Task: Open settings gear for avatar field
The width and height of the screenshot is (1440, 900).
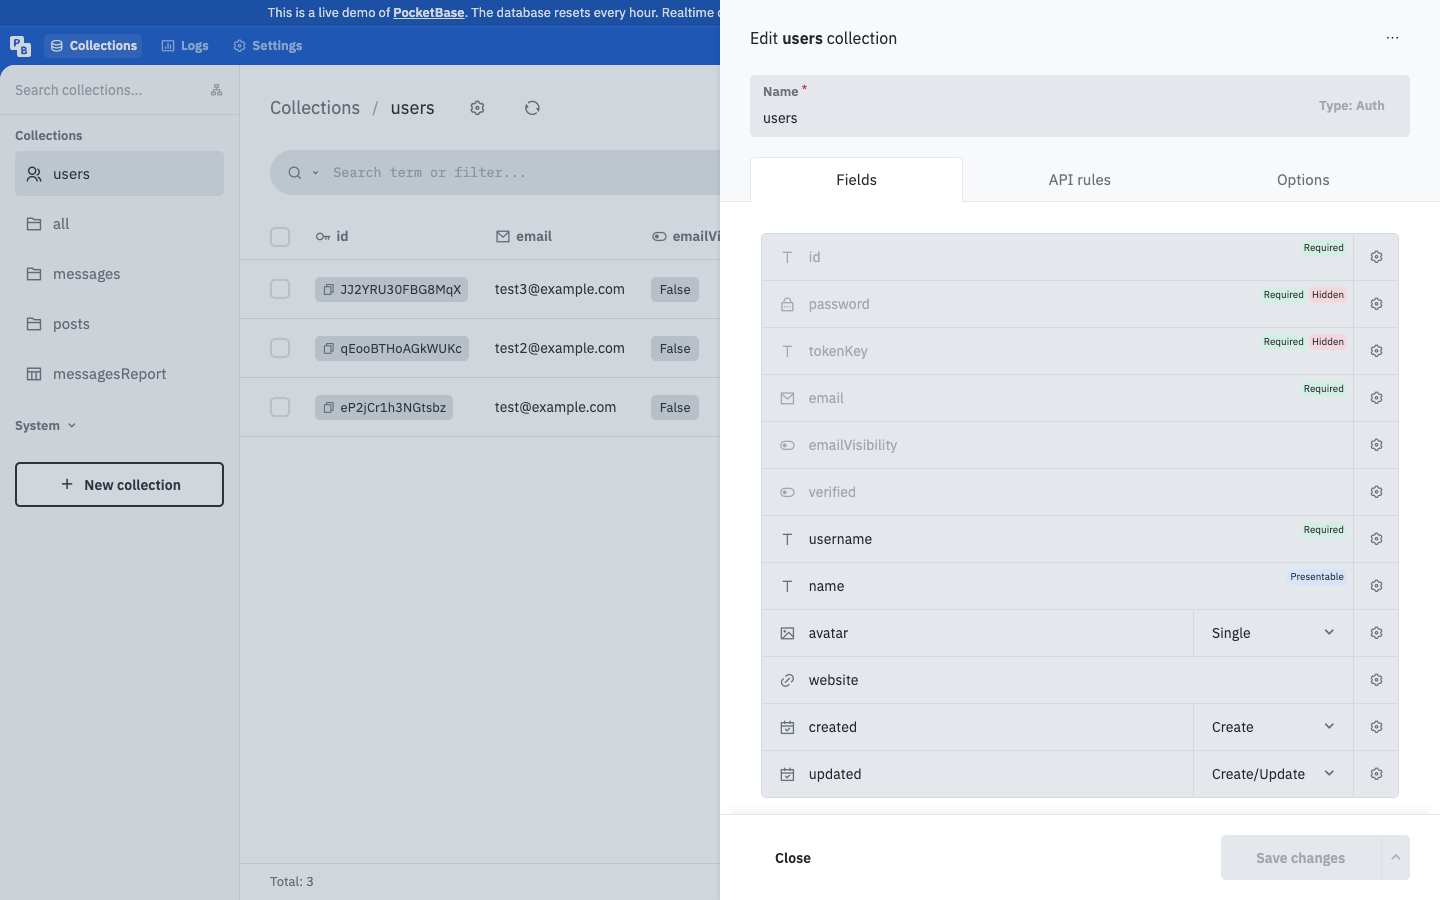Action: coord(1376,633)
